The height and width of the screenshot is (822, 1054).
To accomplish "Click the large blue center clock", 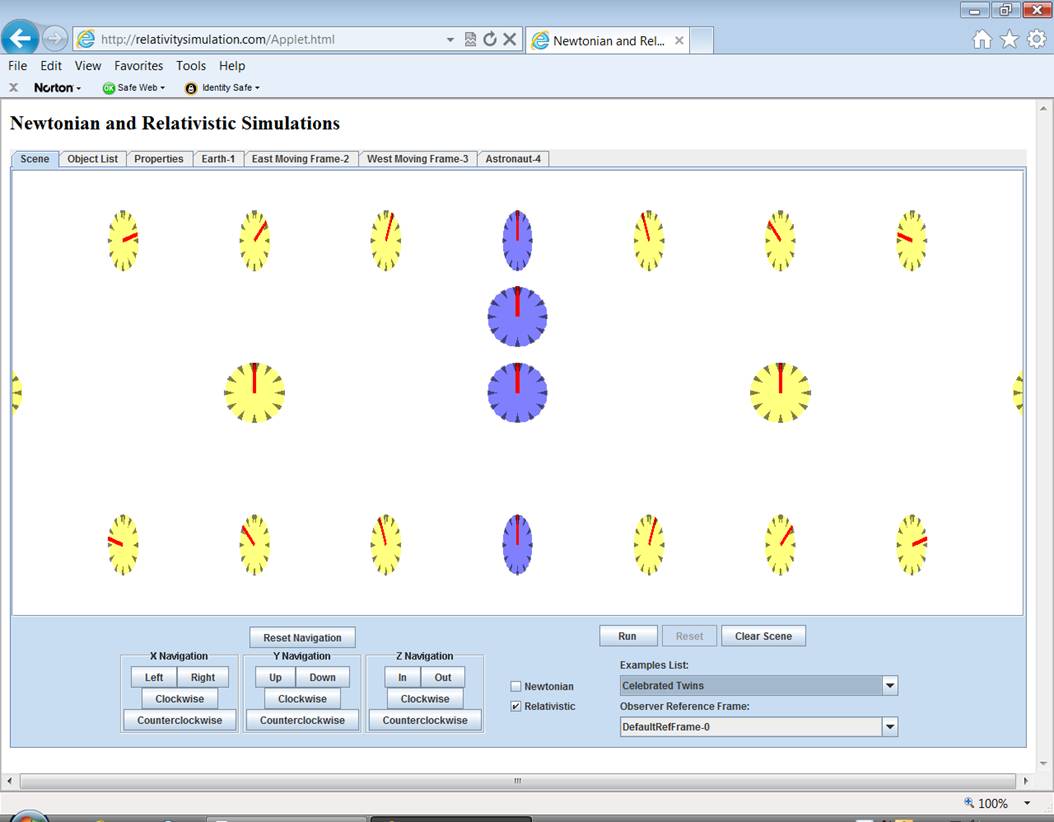I will coord(517,392).
